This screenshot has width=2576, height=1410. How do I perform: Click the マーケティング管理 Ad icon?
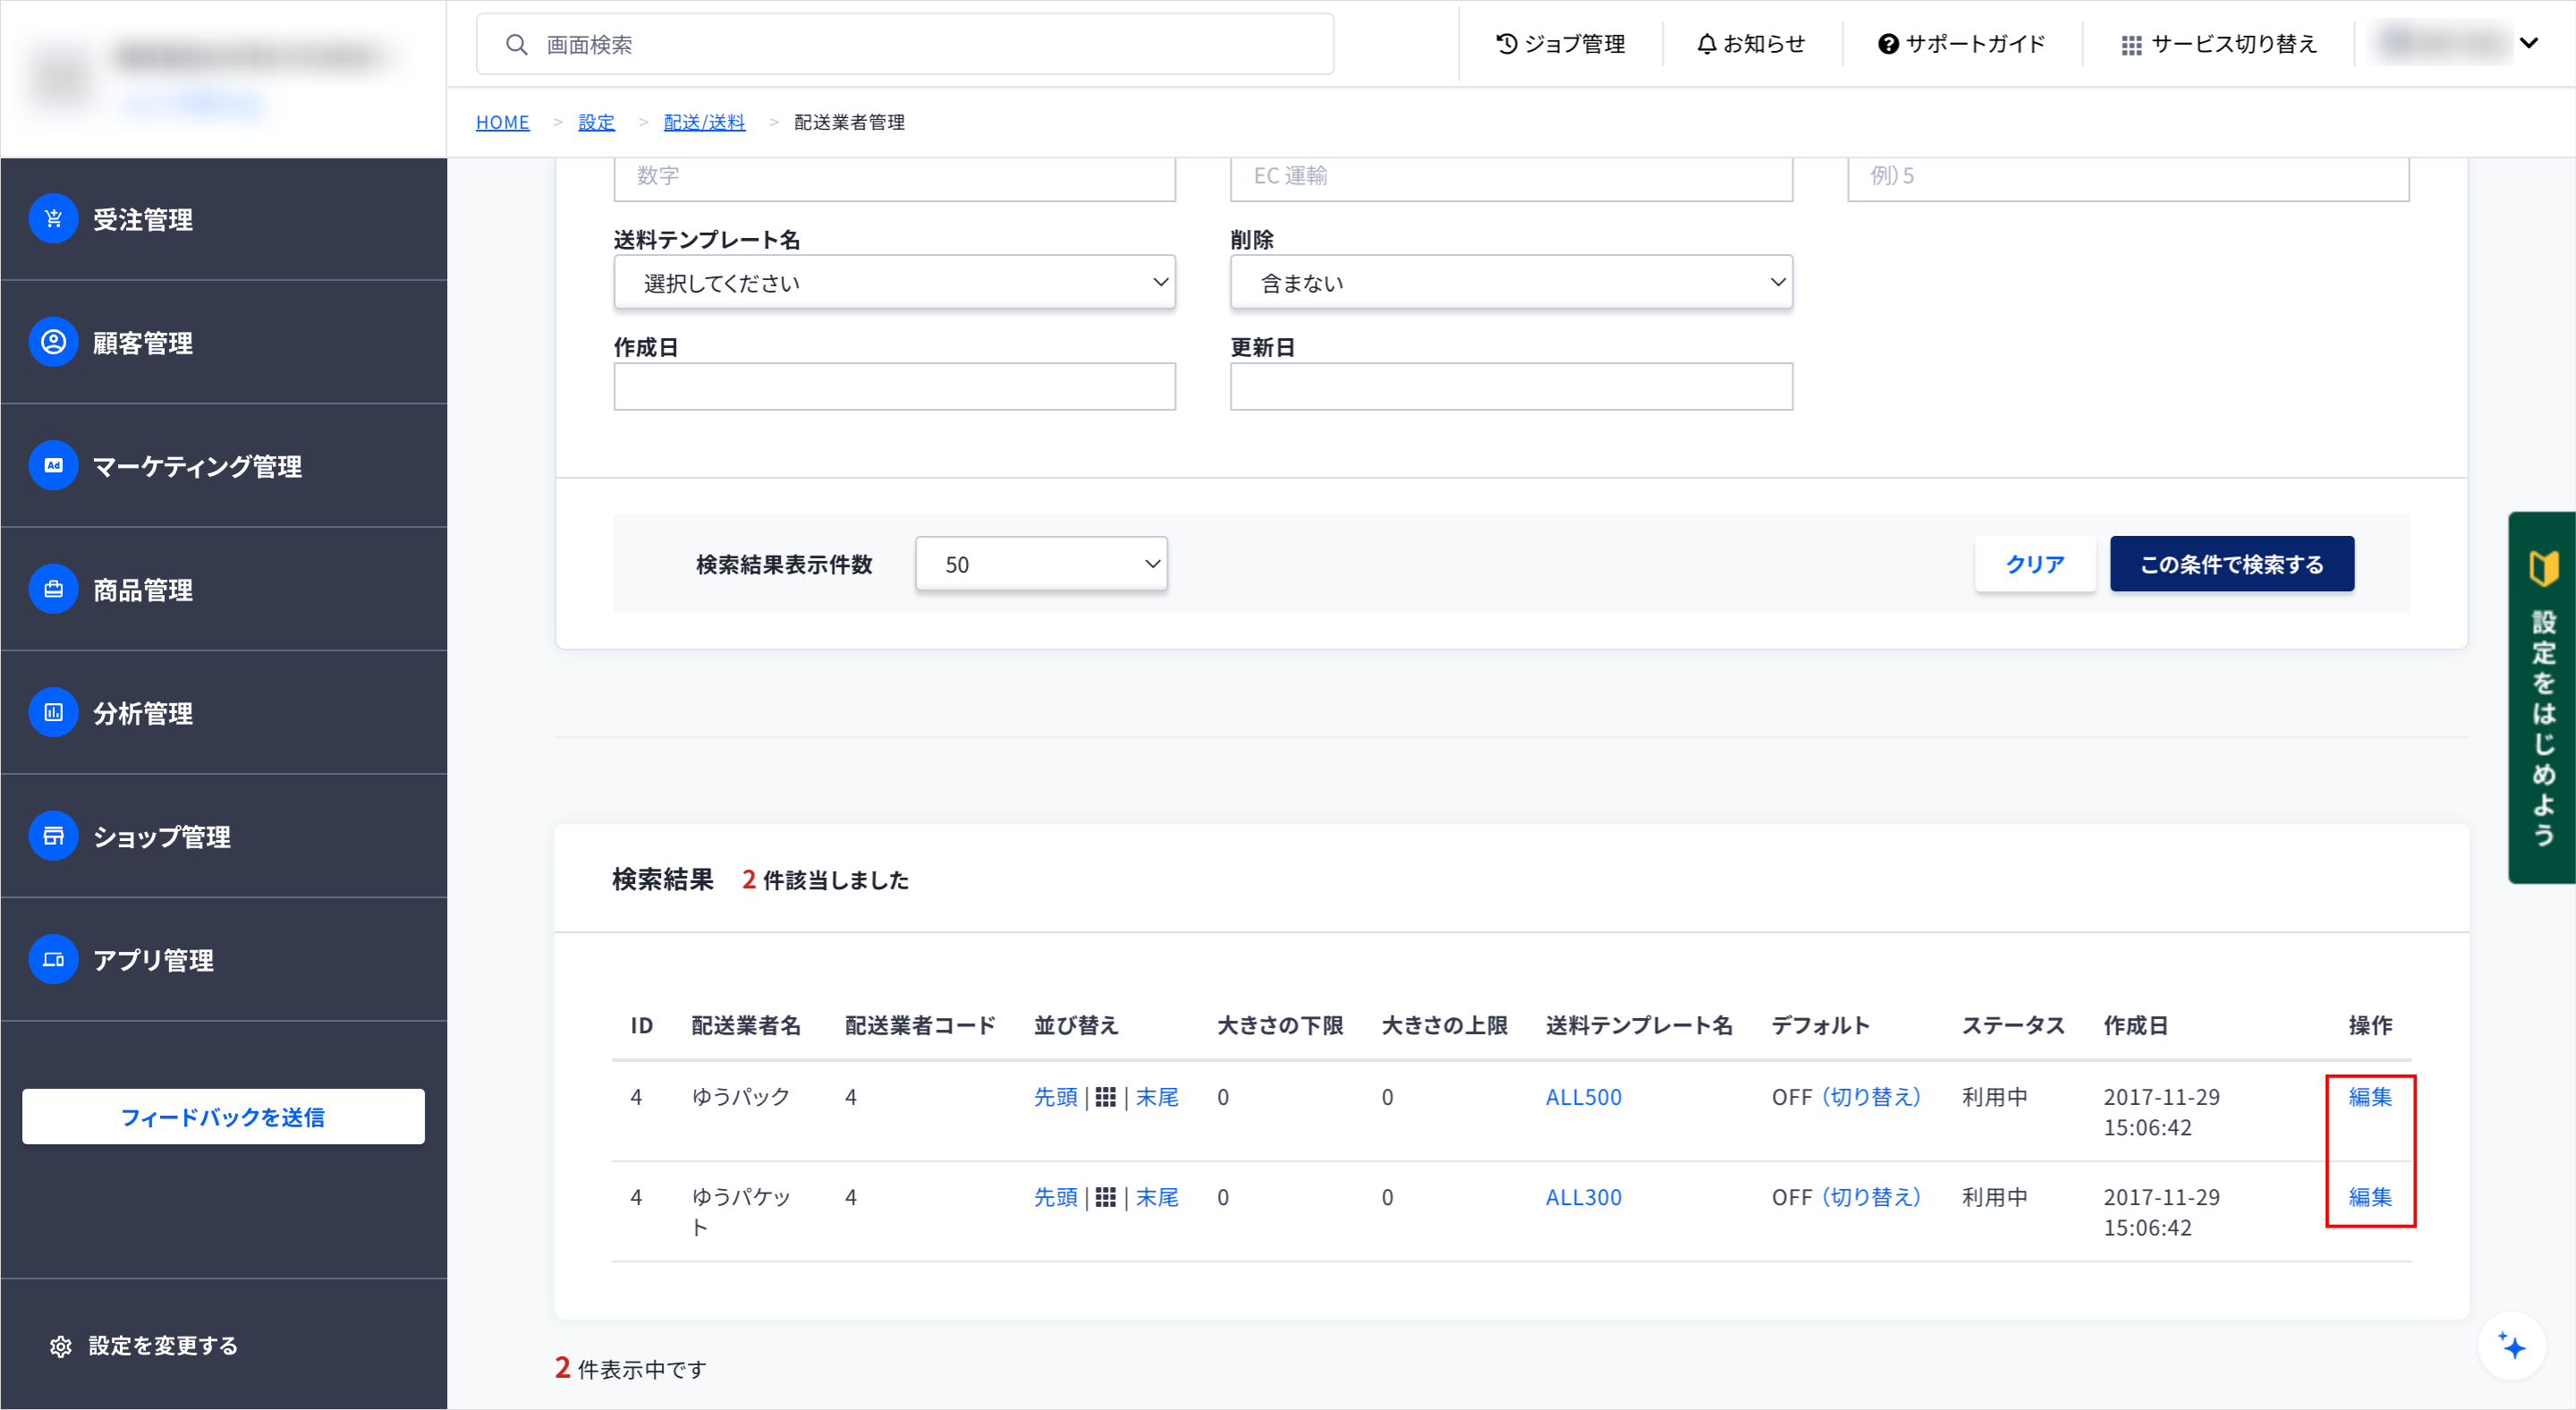click(53, 466)
